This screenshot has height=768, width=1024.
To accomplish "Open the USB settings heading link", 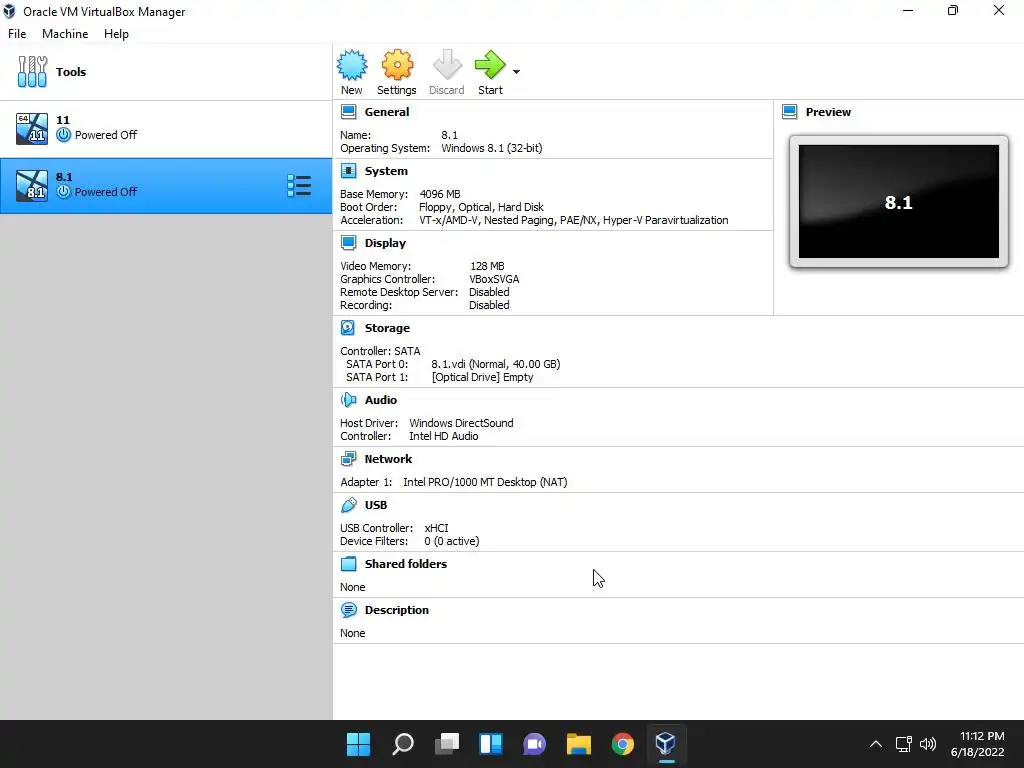I will pos(376,505).
